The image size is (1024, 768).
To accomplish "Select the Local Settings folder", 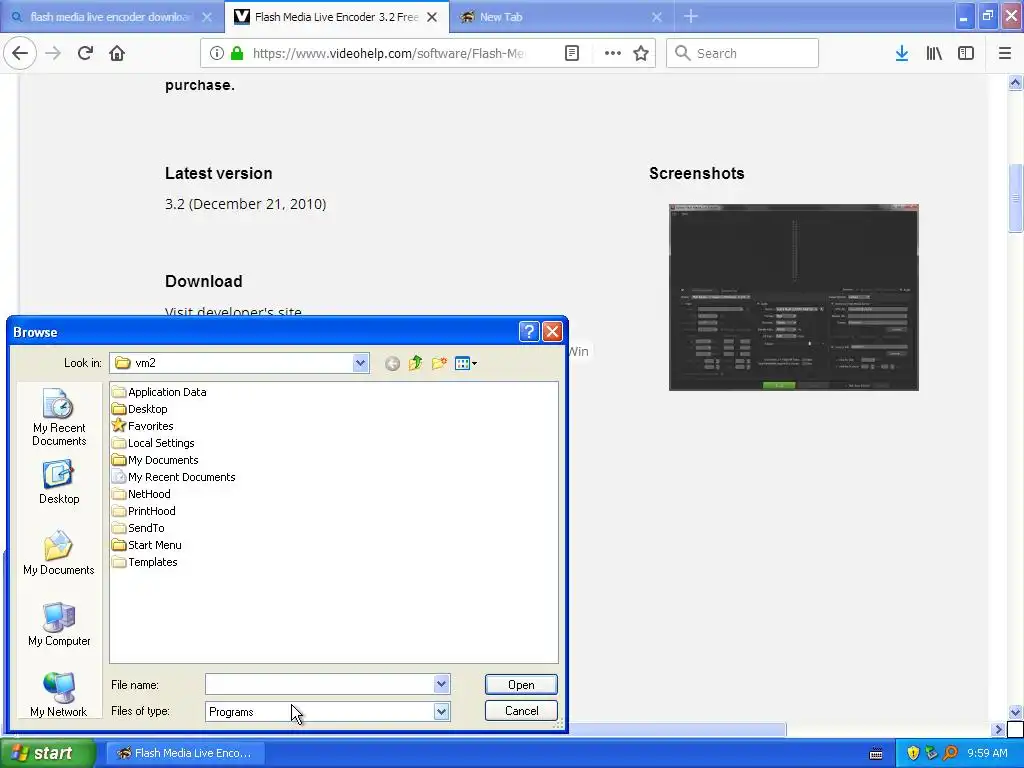I will point(153,443).
